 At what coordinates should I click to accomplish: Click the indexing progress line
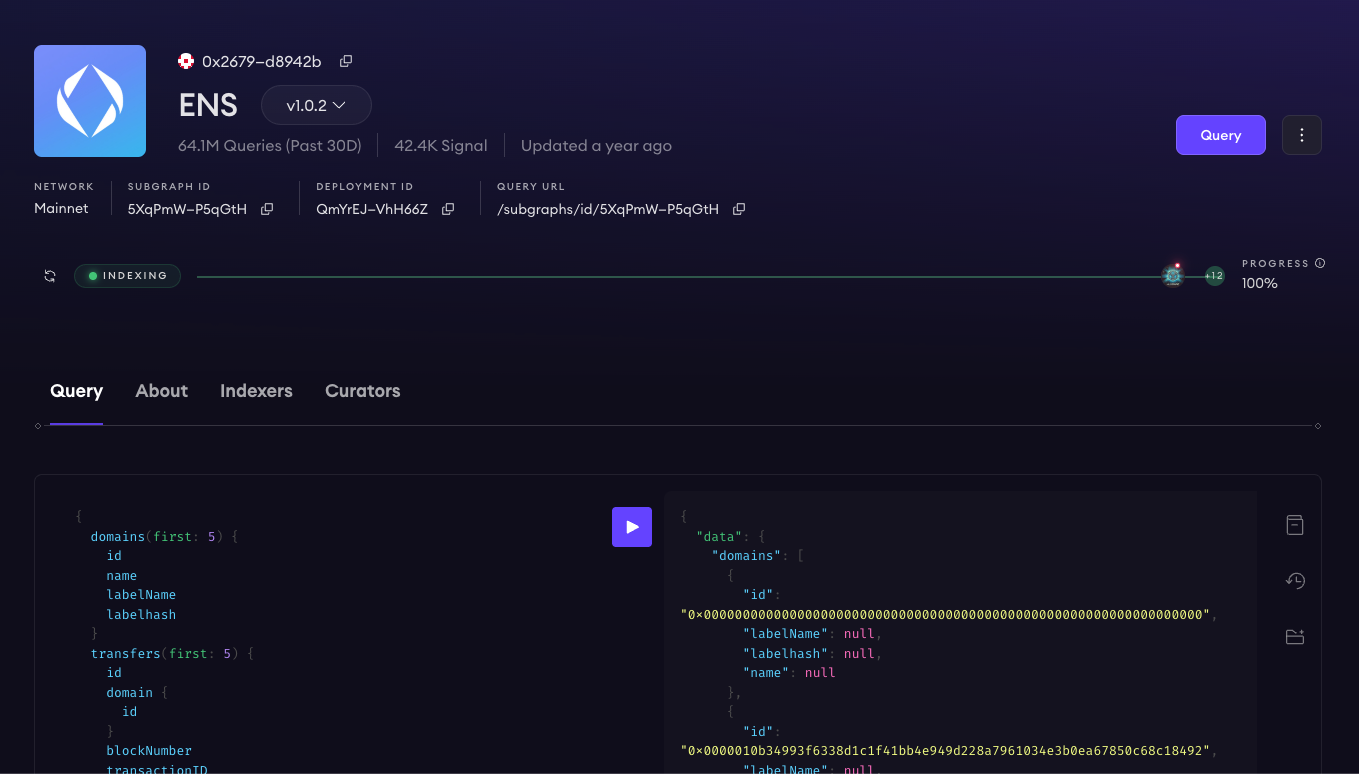pyautogui.click(x=678, y=277)
